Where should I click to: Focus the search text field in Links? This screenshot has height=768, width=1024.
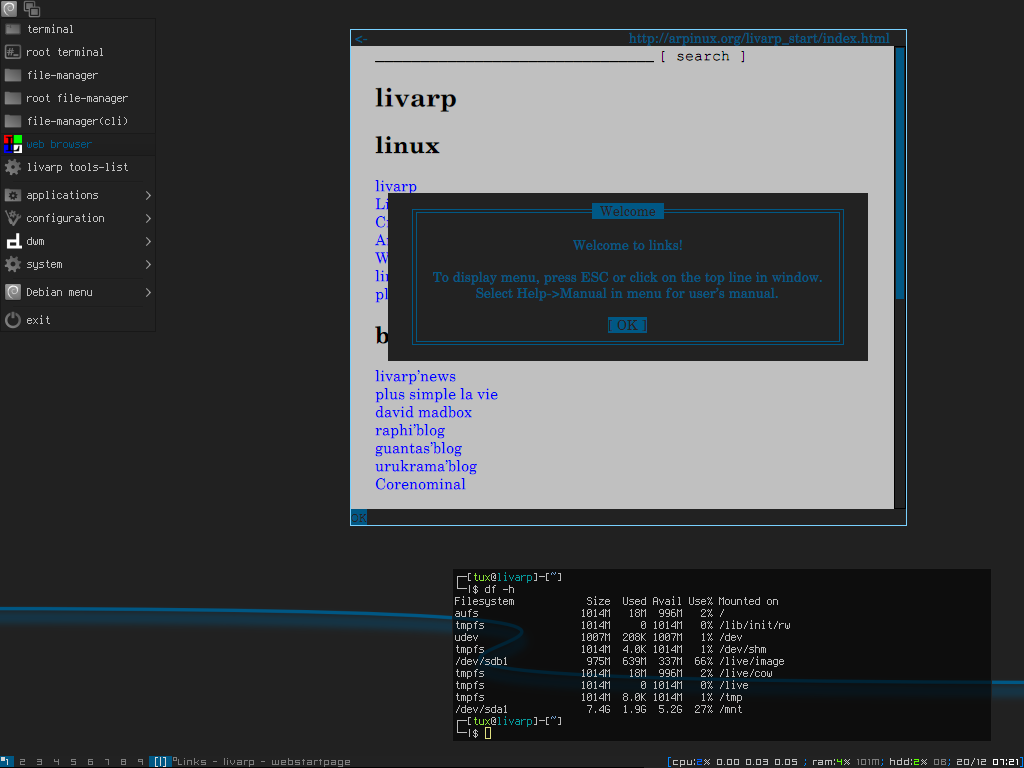(514, 56)
